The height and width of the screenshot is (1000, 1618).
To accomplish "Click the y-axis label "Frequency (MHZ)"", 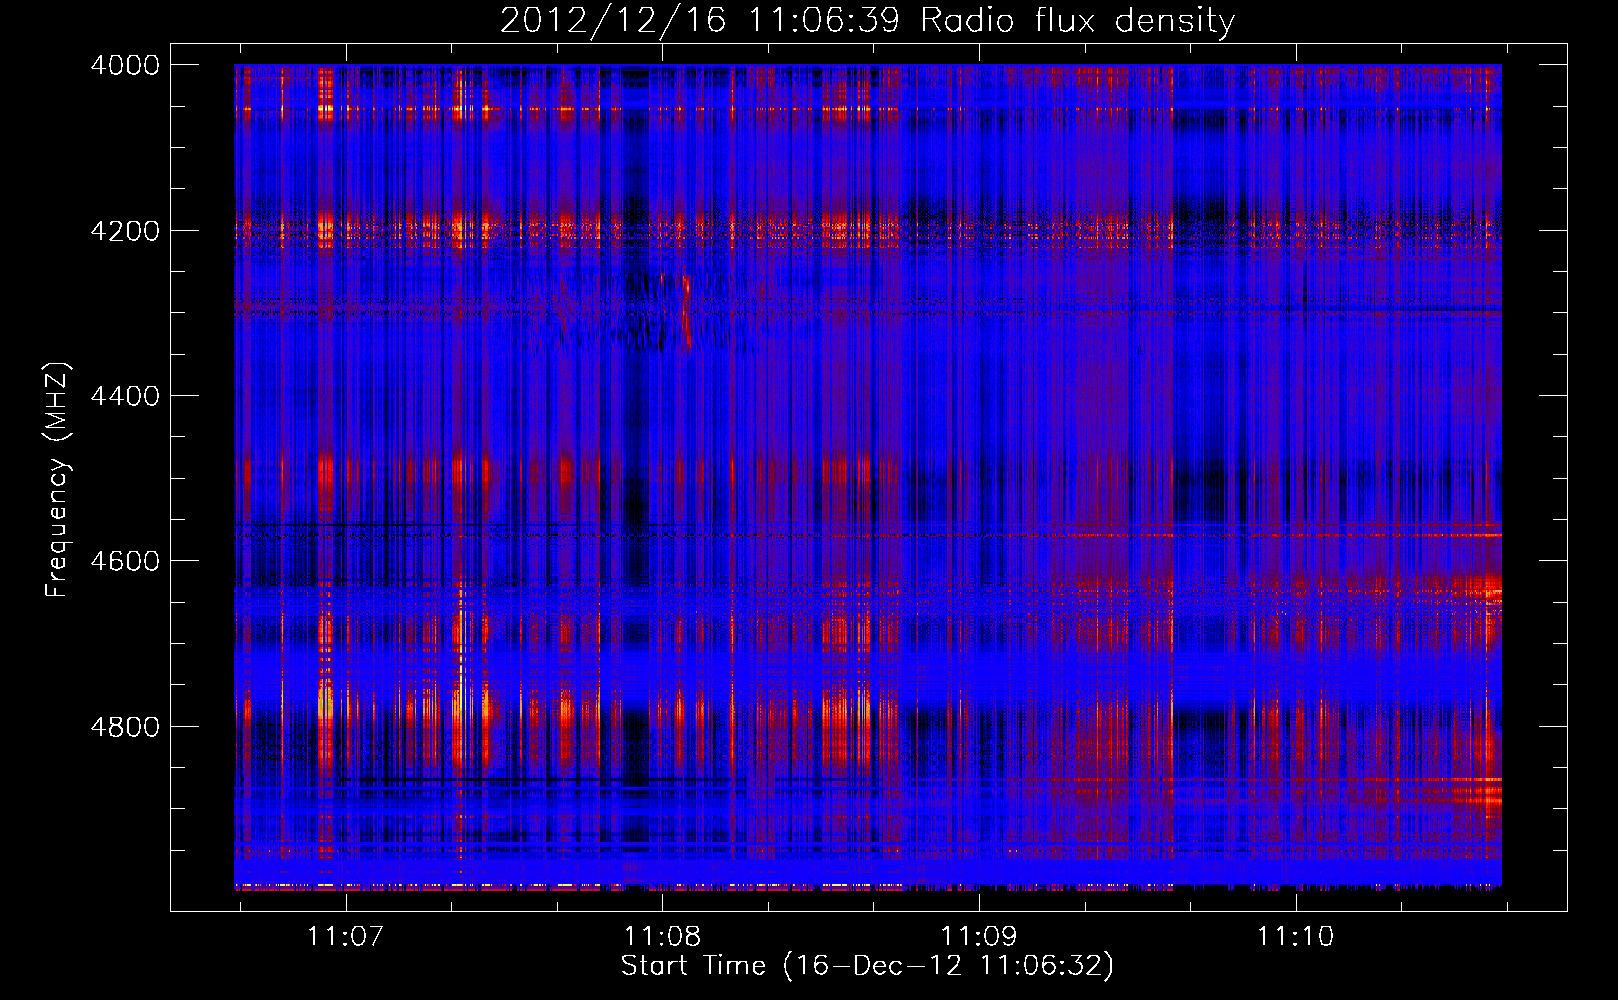I will 57,480.
